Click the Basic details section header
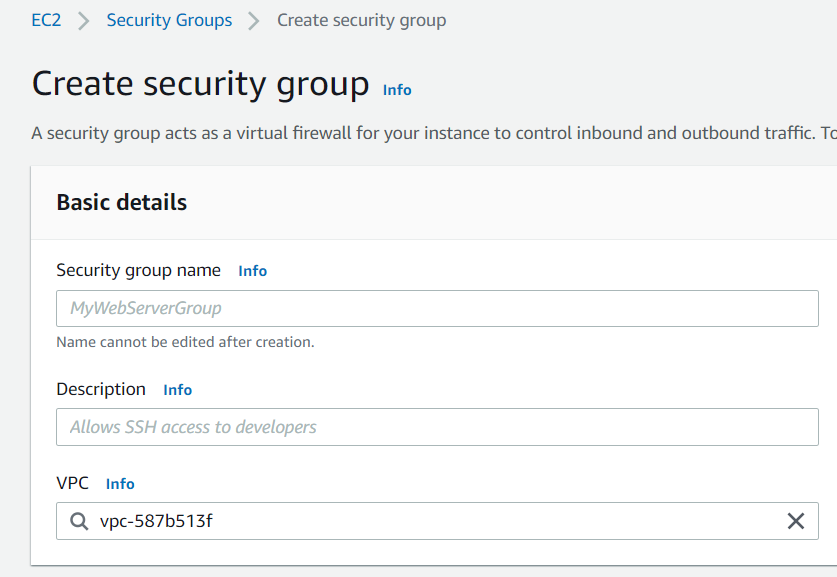The image size is (837, 577). pos(122,202)
